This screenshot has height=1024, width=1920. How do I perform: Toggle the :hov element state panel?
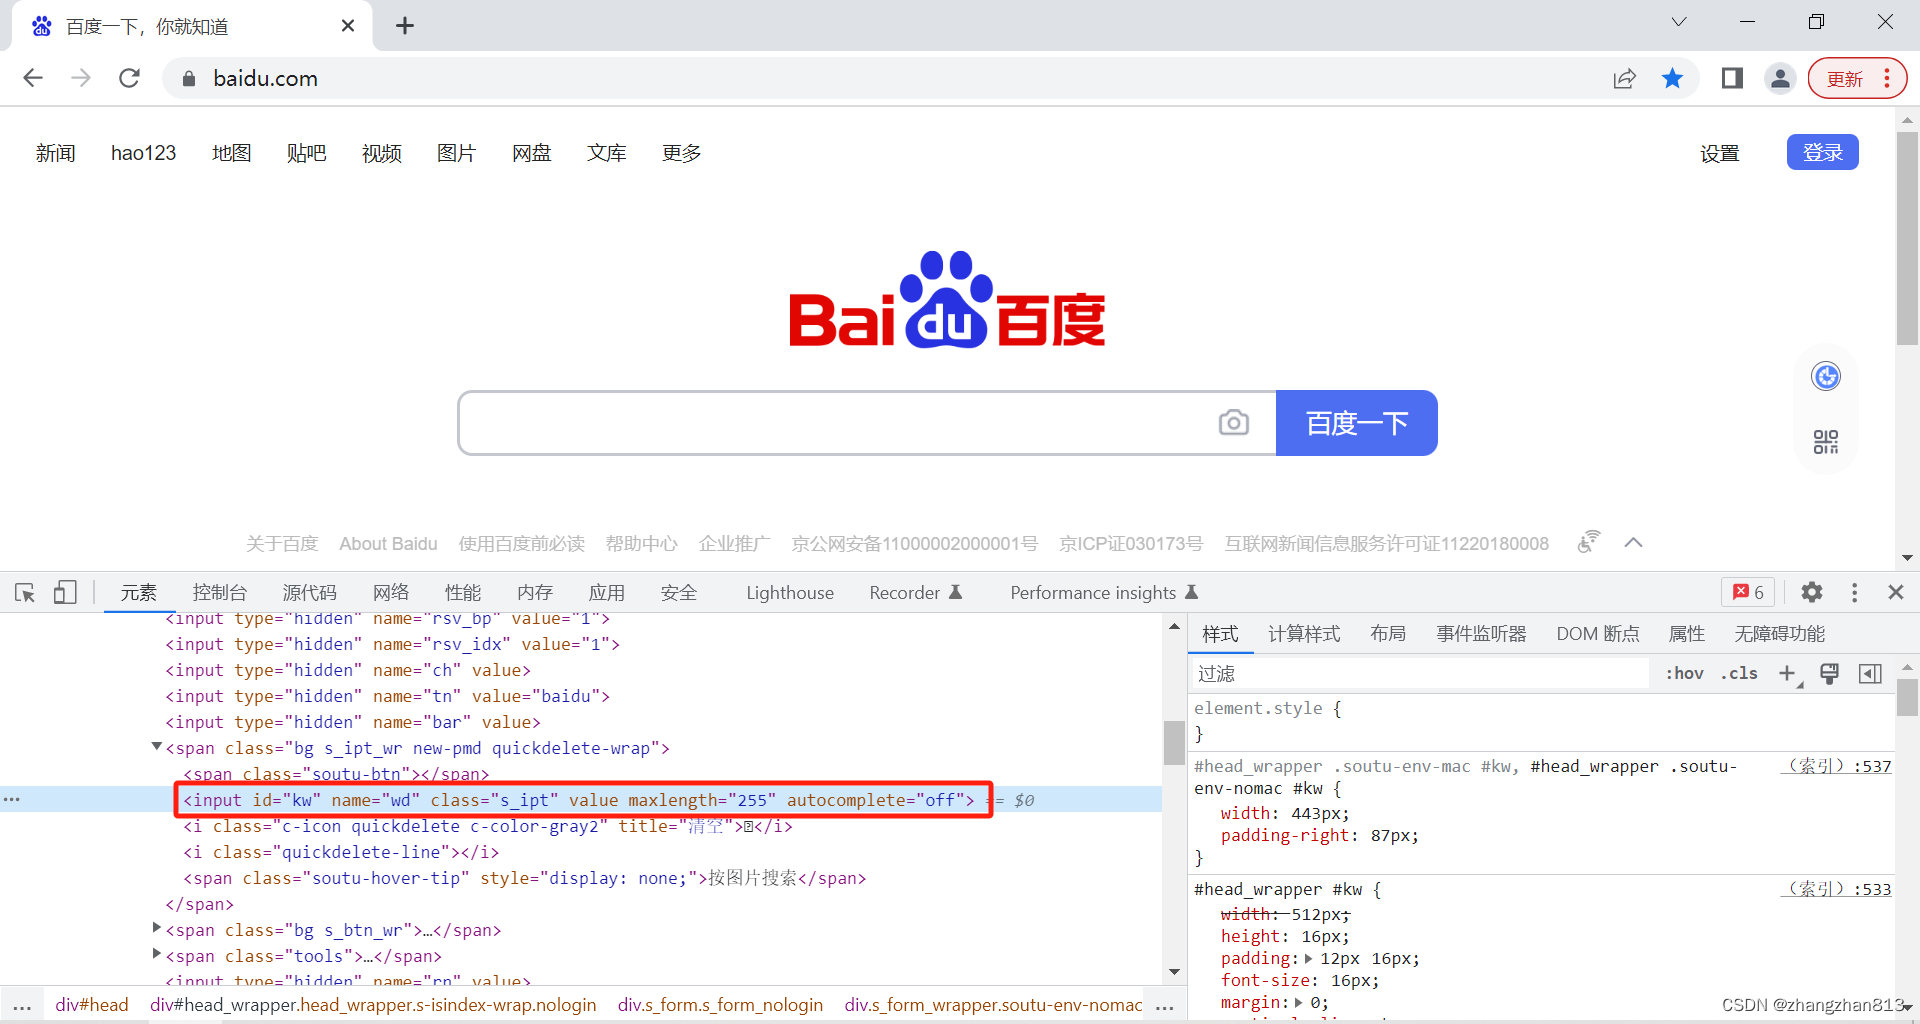click(1684, 673)
